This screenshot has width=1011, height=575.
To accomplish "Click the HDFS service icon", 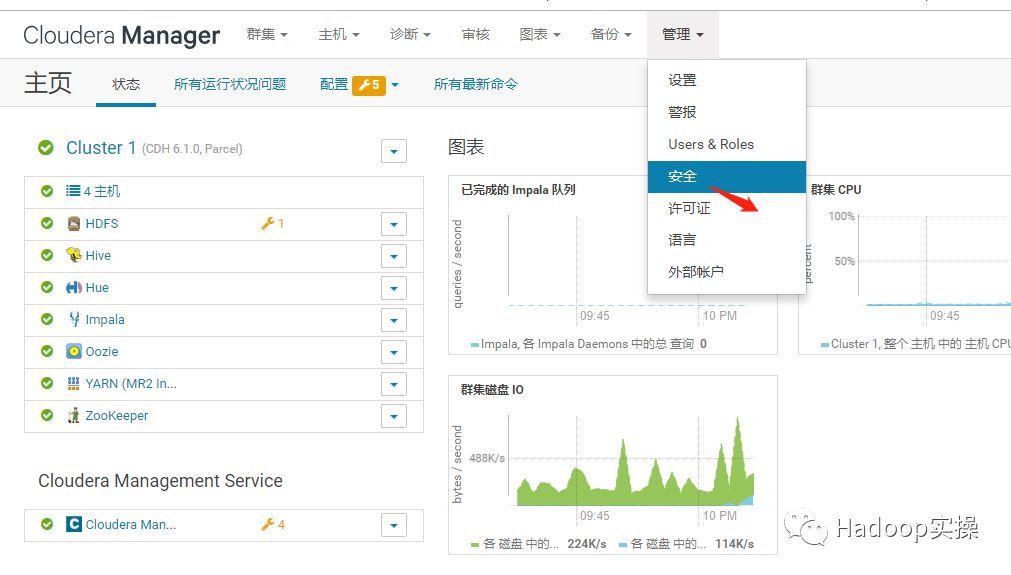I will coord(74,224).
